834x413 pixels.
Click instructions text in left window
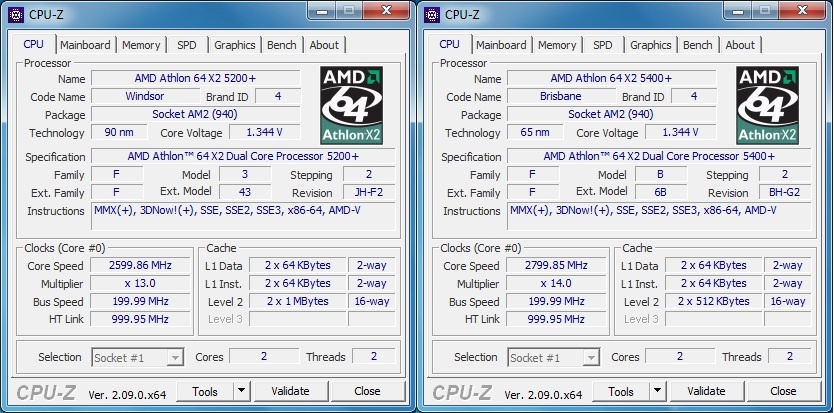coord(228,211)
